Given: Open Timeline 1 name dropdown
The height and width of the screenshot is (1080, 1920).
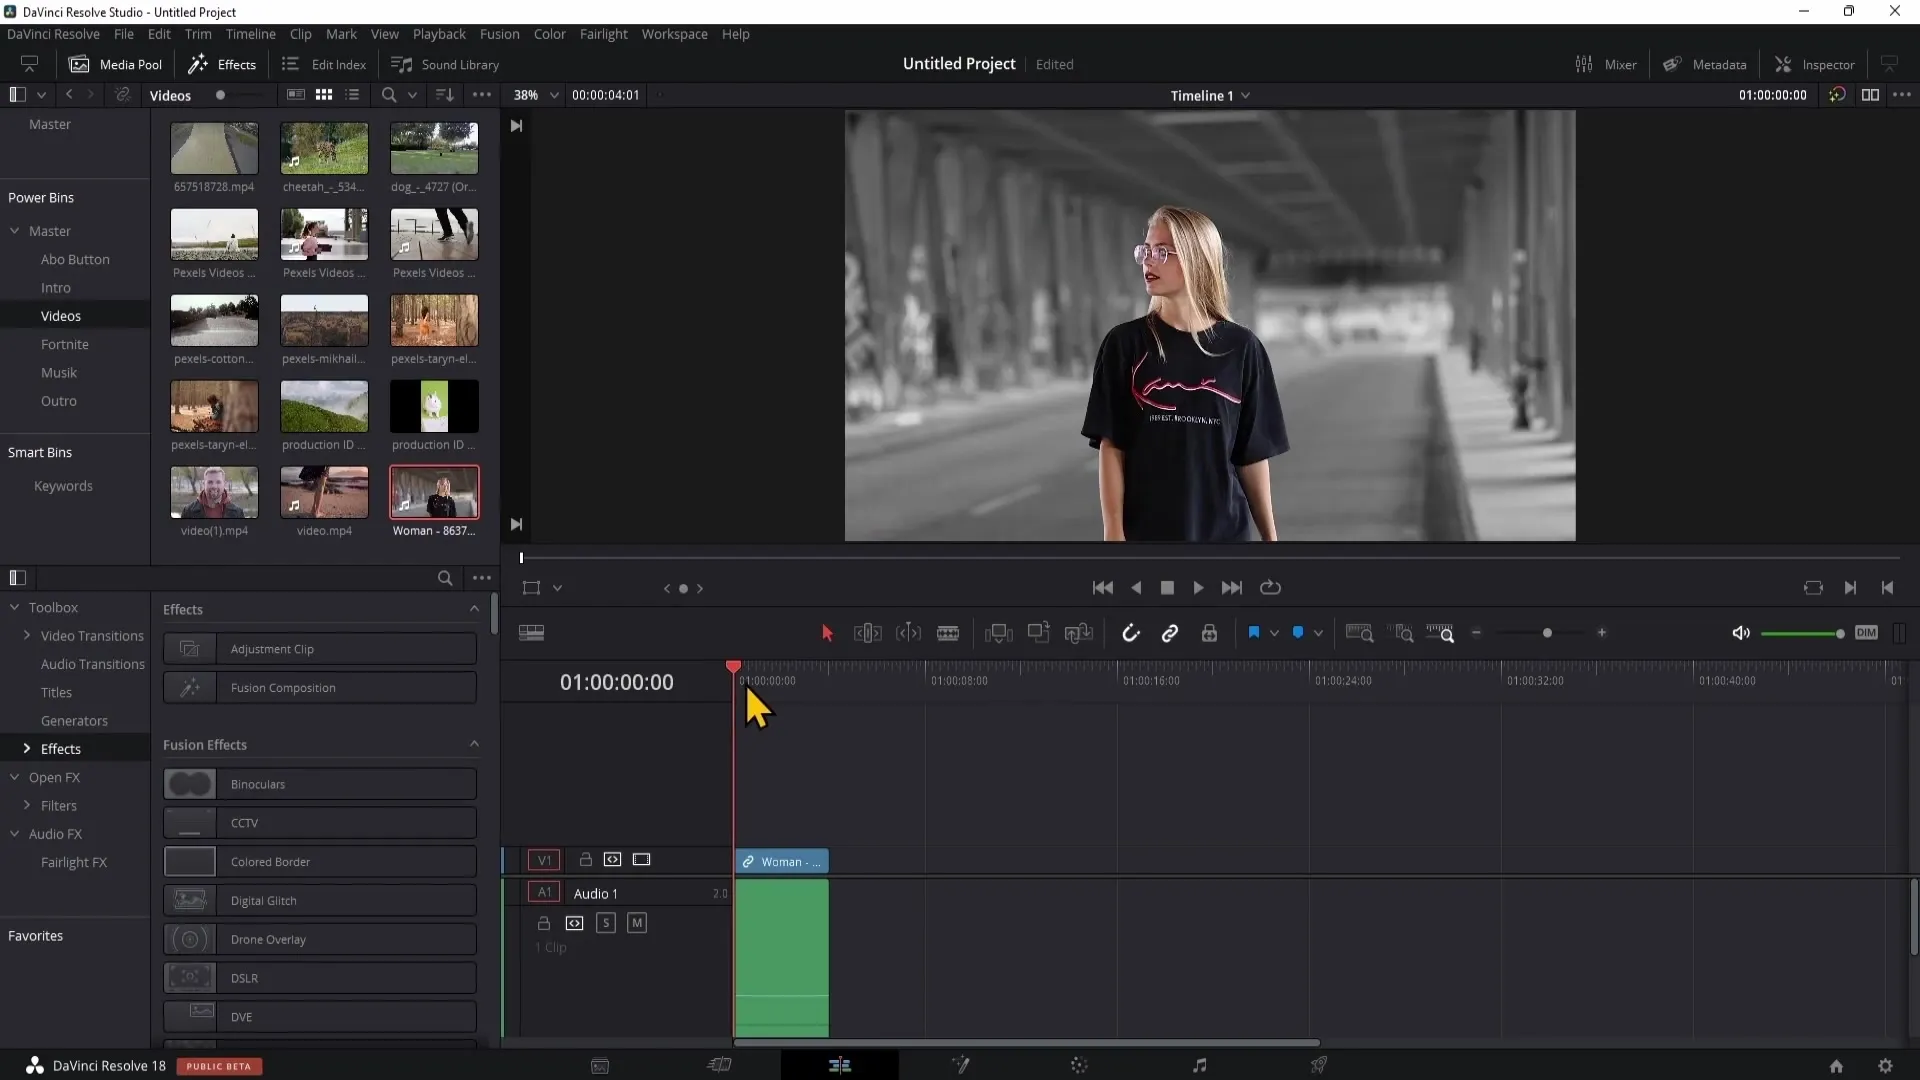Looking at the screenshot, I should tap(1210, 95).
